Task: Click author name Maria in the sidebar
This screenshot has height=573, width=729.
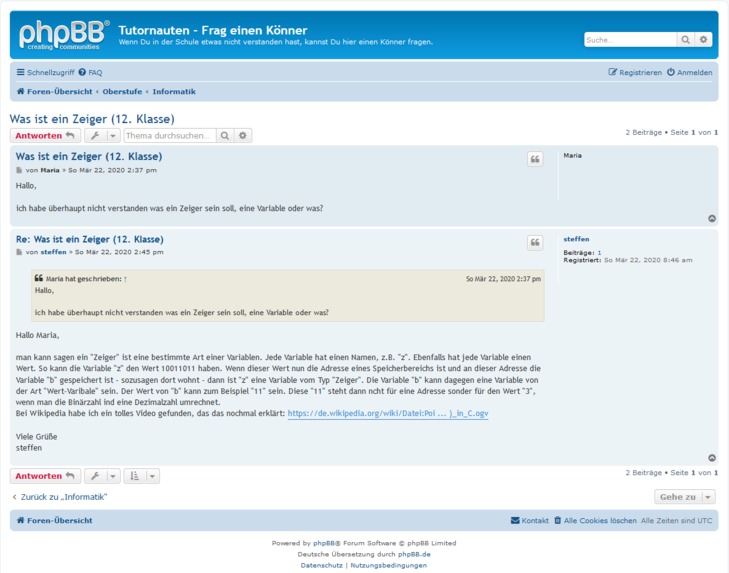Action: (572, 156)
